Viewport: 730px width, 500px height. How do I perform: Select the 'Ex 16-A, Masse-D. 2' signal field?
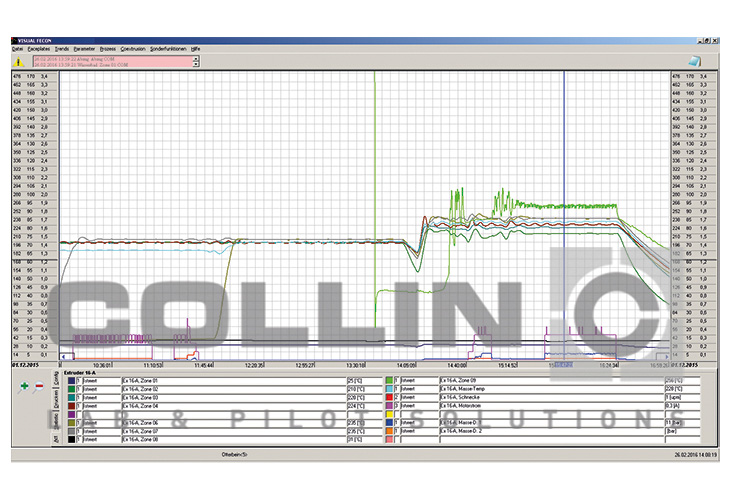(x=551, y=431)
